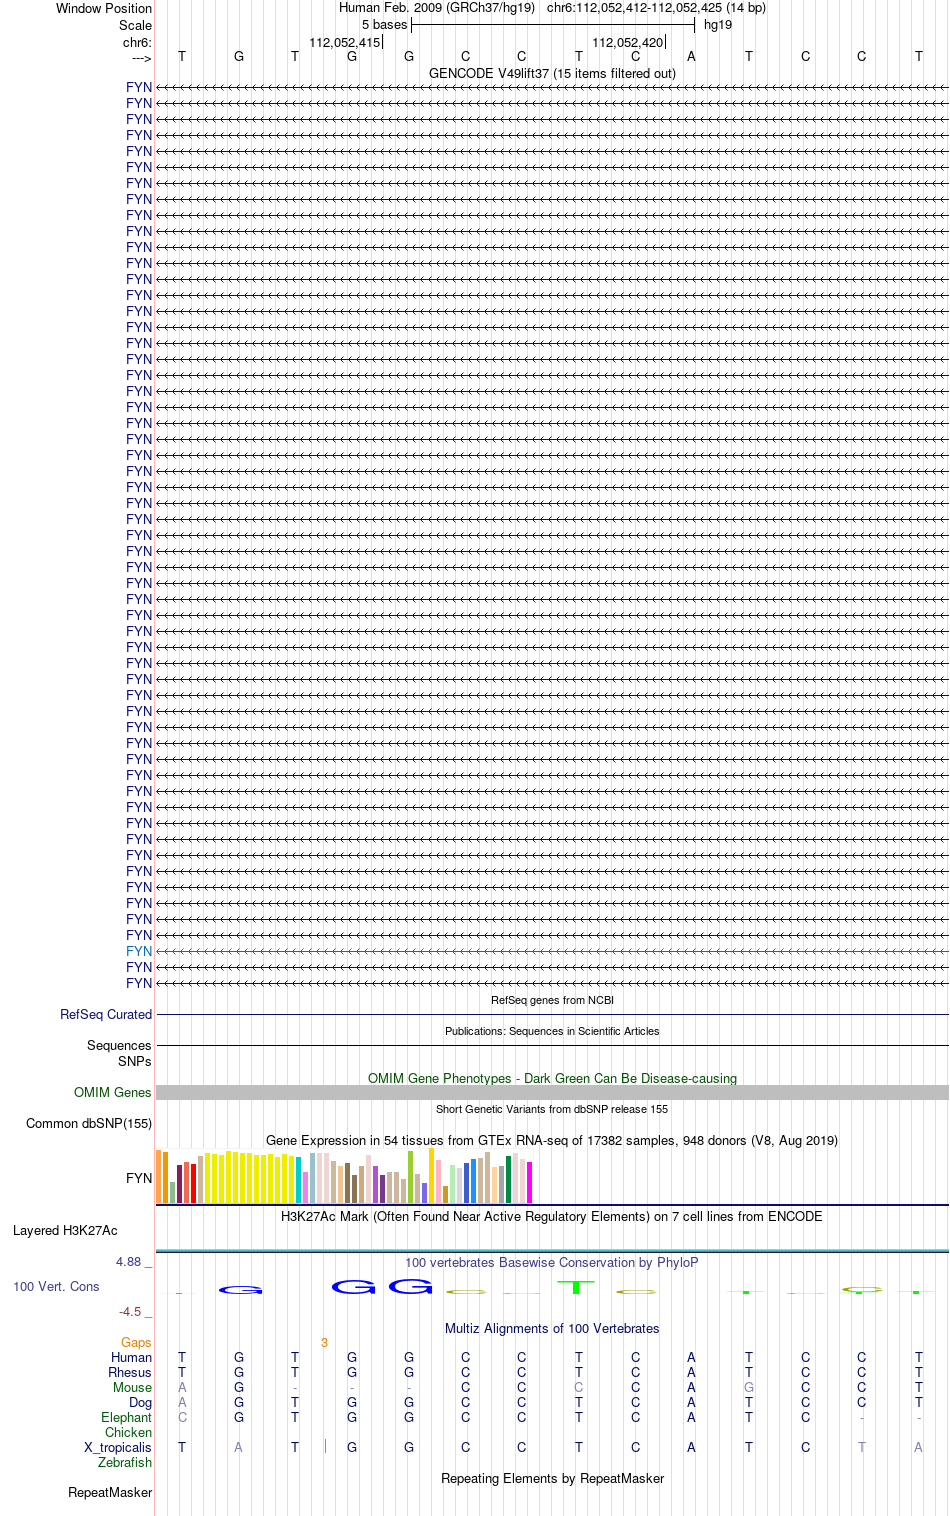950x1516 pixels.
Task: Click the magenta bar in GTEx expression chart
Action: click(530, 1182)
